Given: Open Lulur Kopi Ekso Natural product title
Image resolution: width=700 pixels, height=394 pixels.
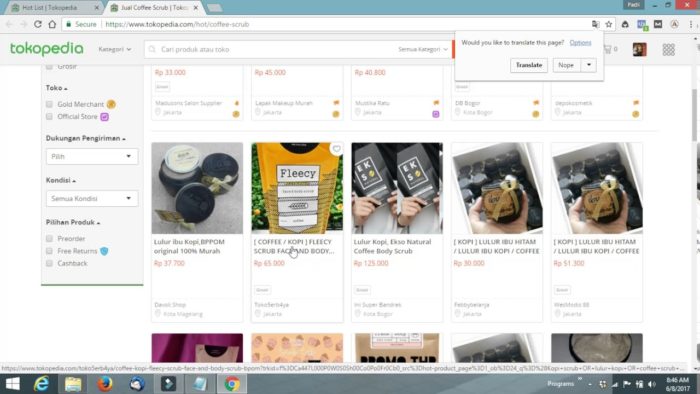Looking at the screenshot, I should click(x=392, y=246).
